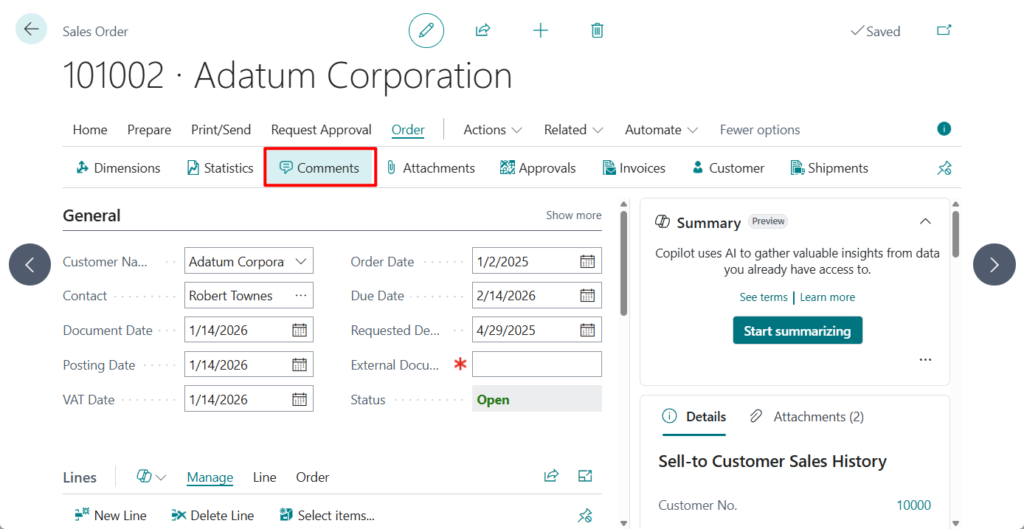Click Start summarizing button
1024x529 pixels.
(x=797, y=331)
